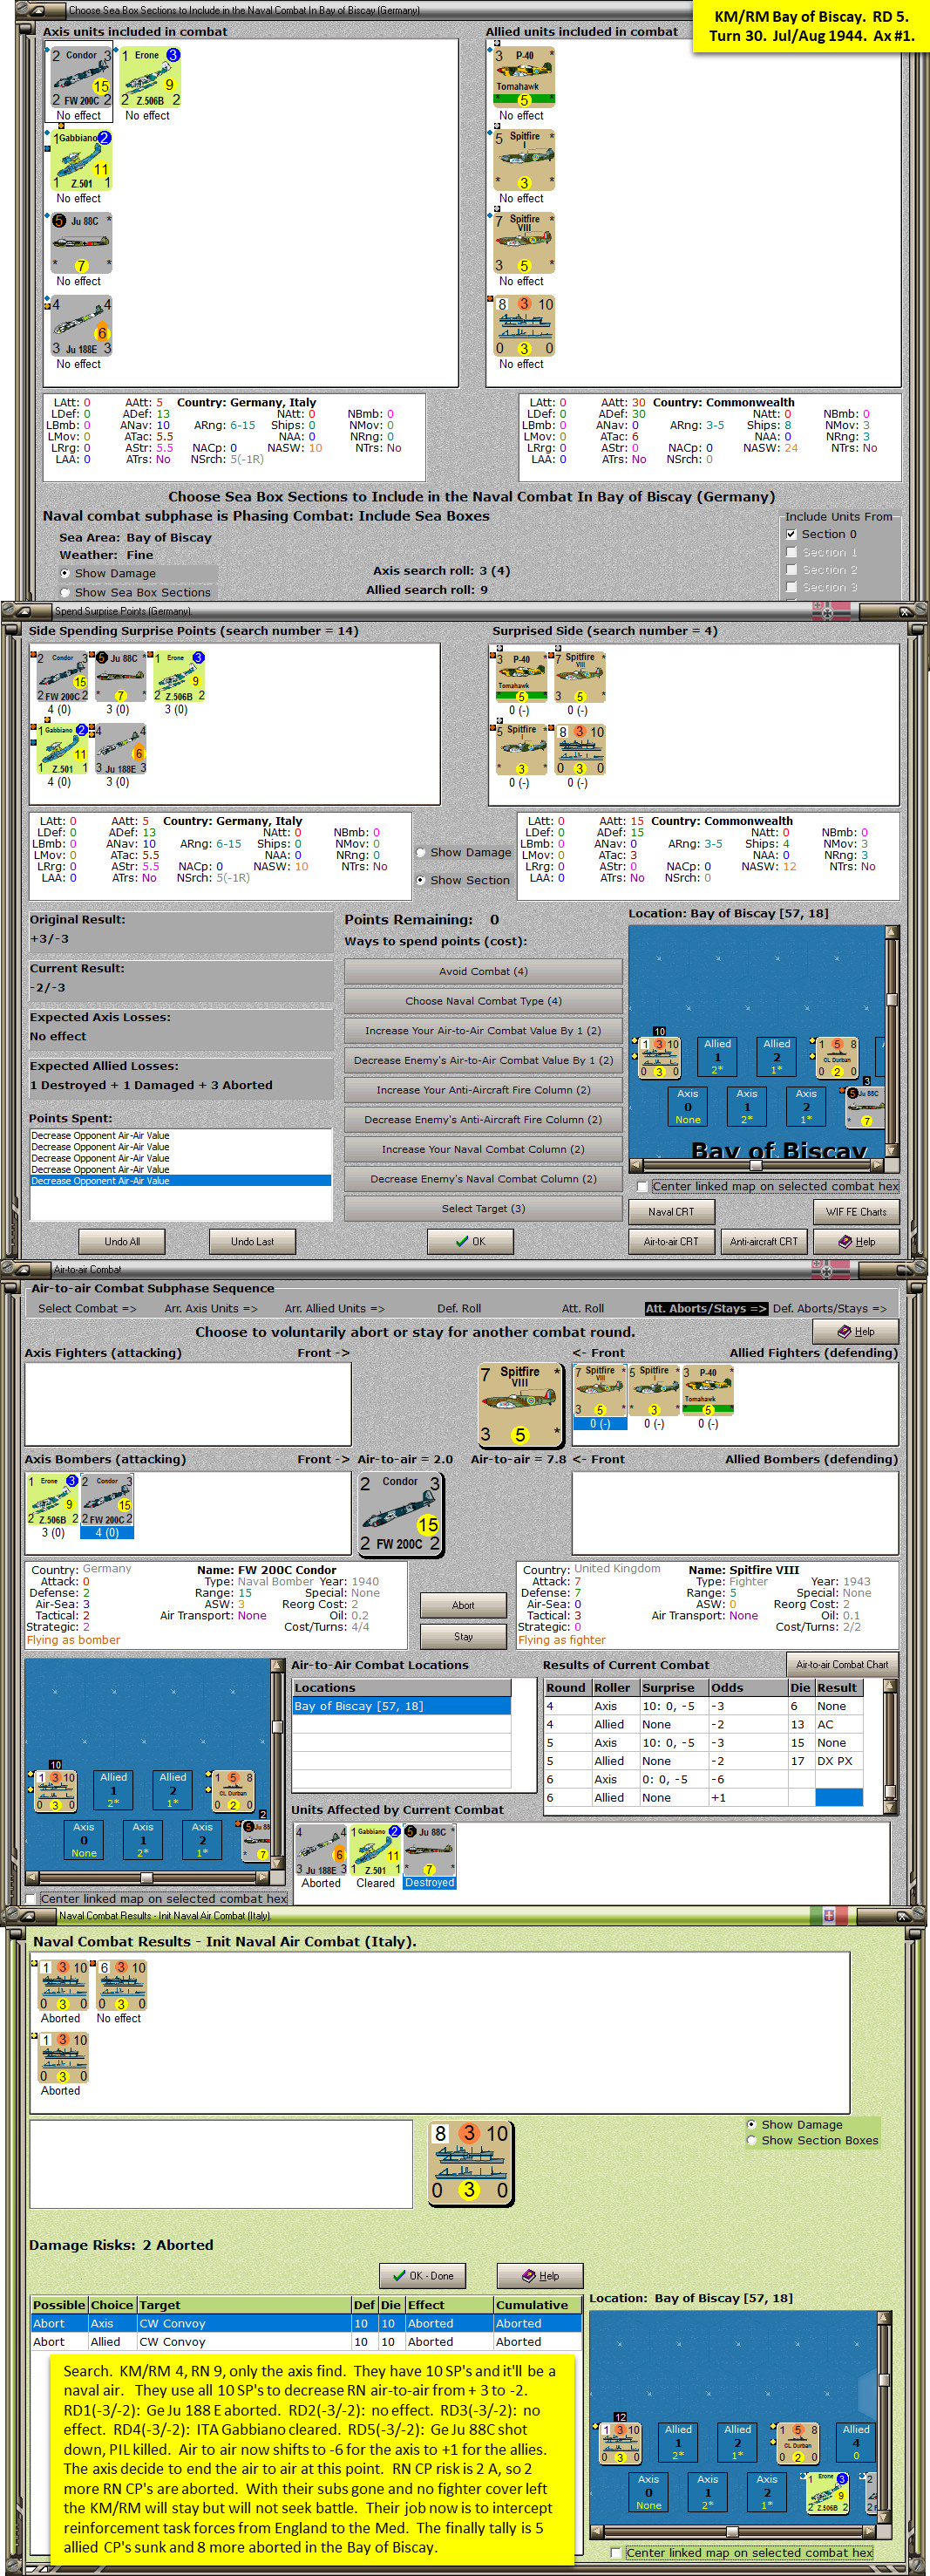Click the Select Target (3) button

click(x=483, y=1209)
